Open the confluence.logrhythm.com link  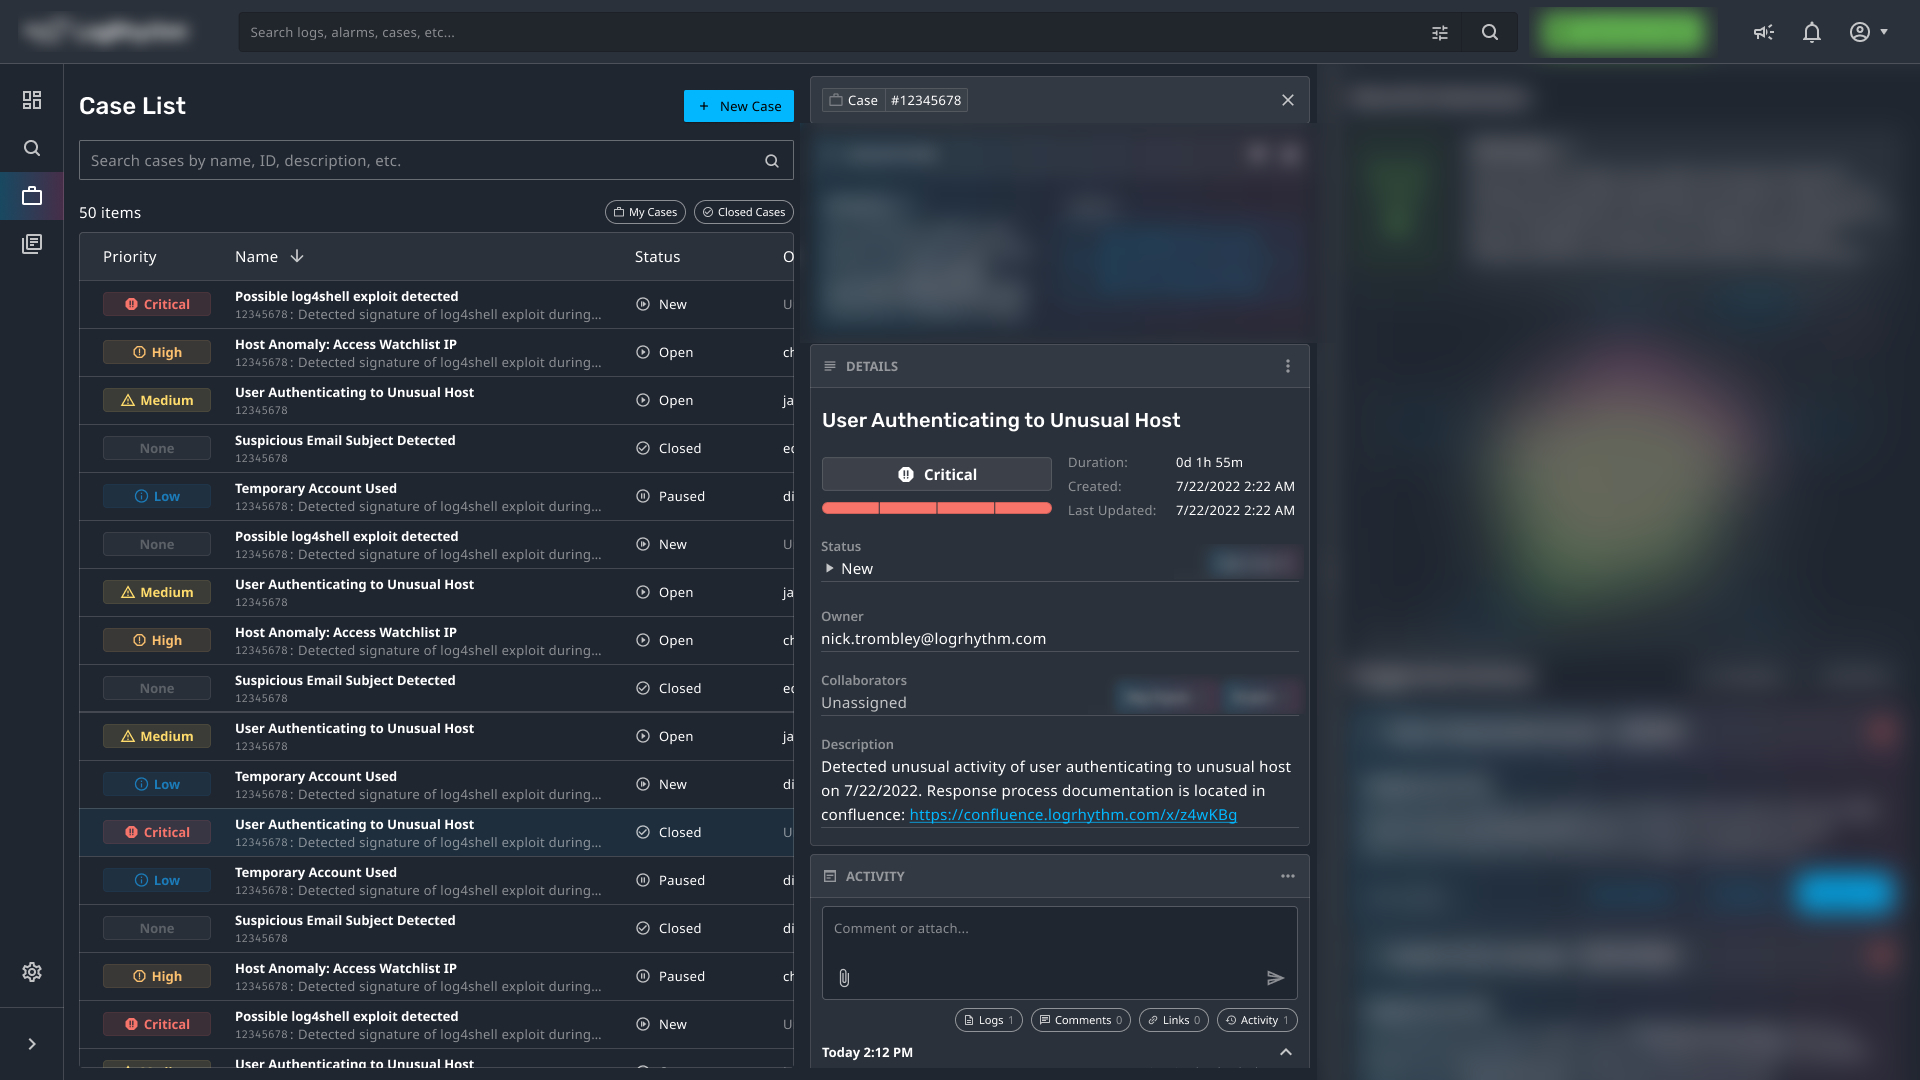tap(1073, 815)
